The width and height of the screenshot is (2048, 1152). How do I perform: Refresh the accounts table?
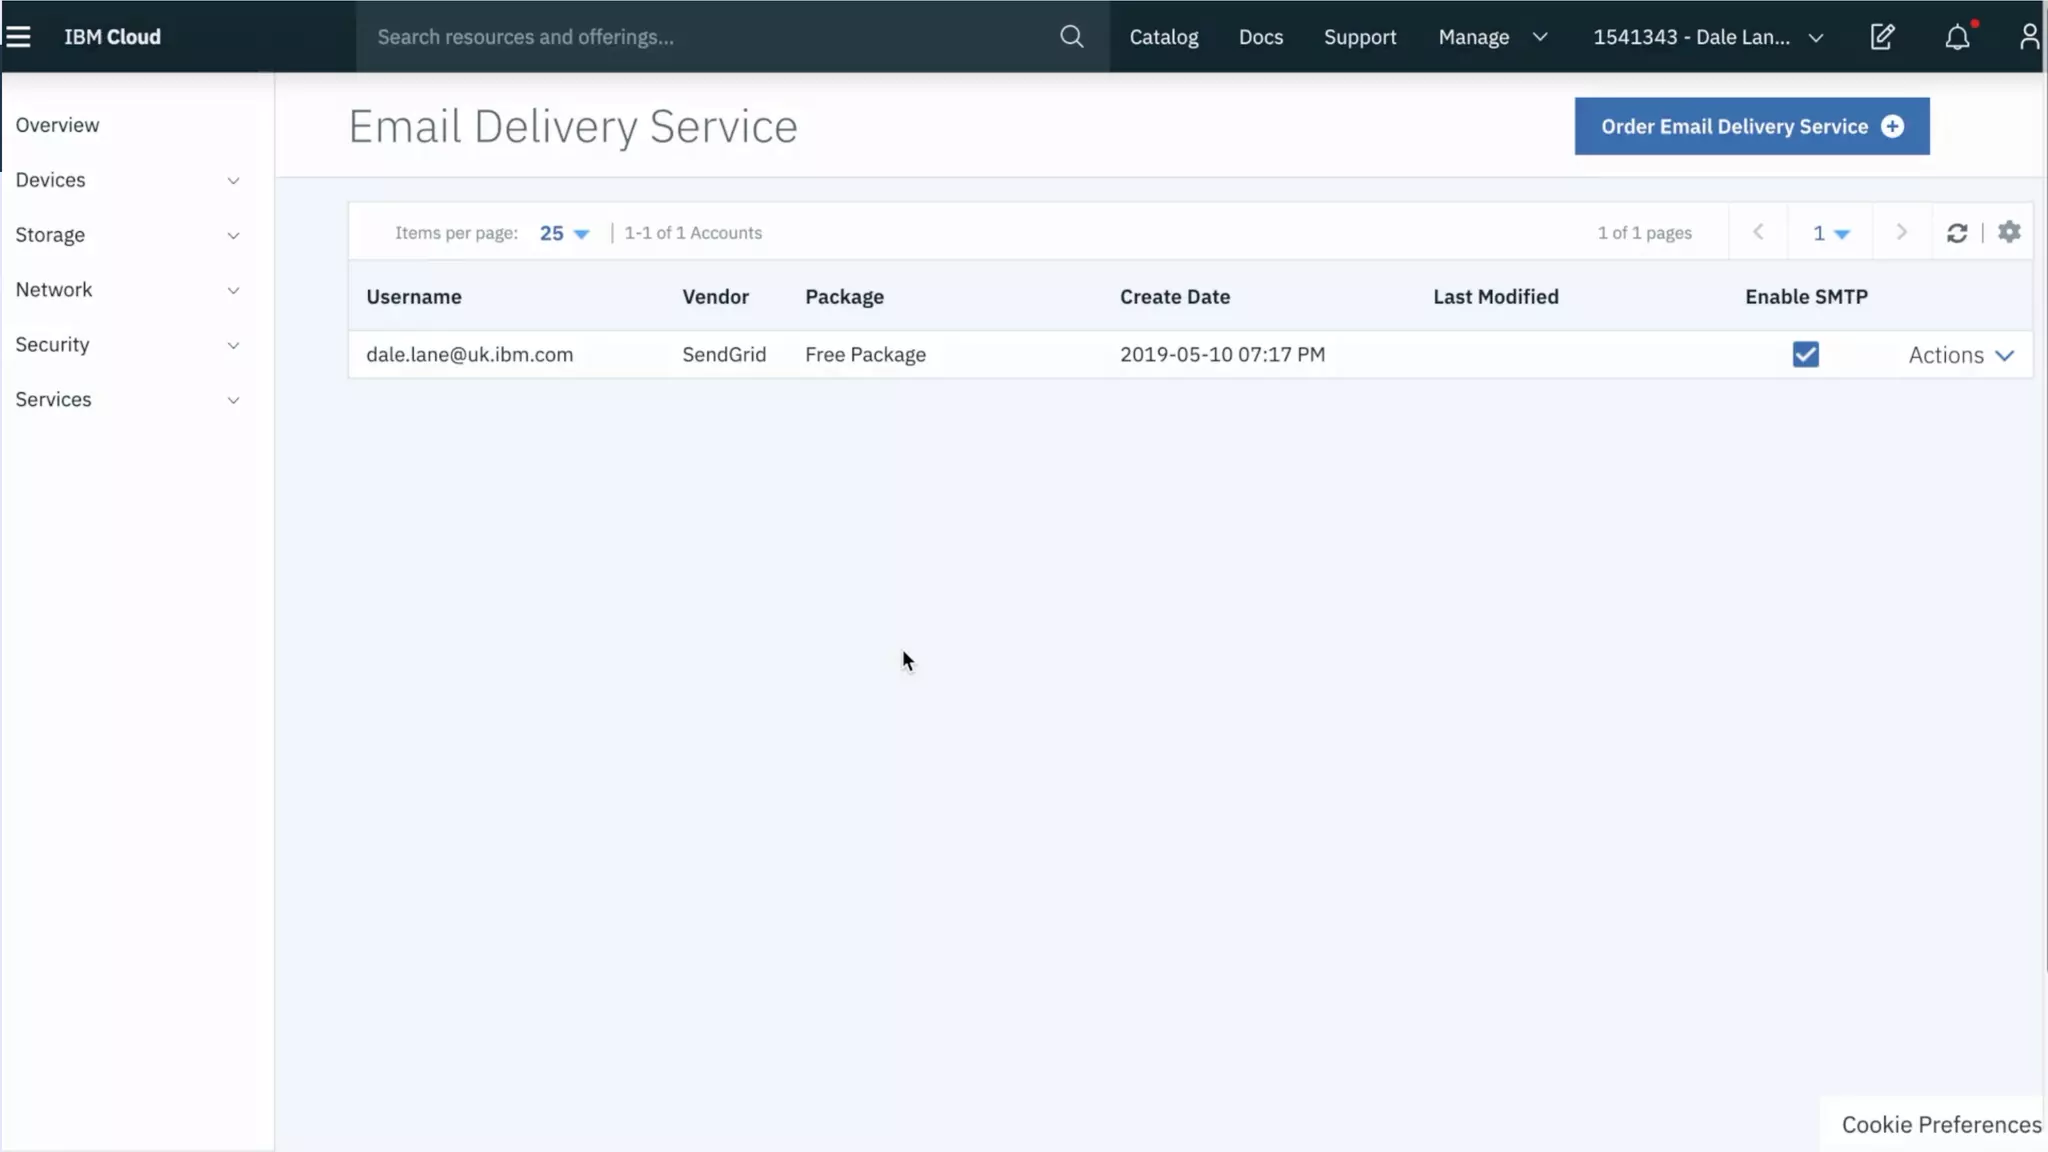click(1957, 233)
